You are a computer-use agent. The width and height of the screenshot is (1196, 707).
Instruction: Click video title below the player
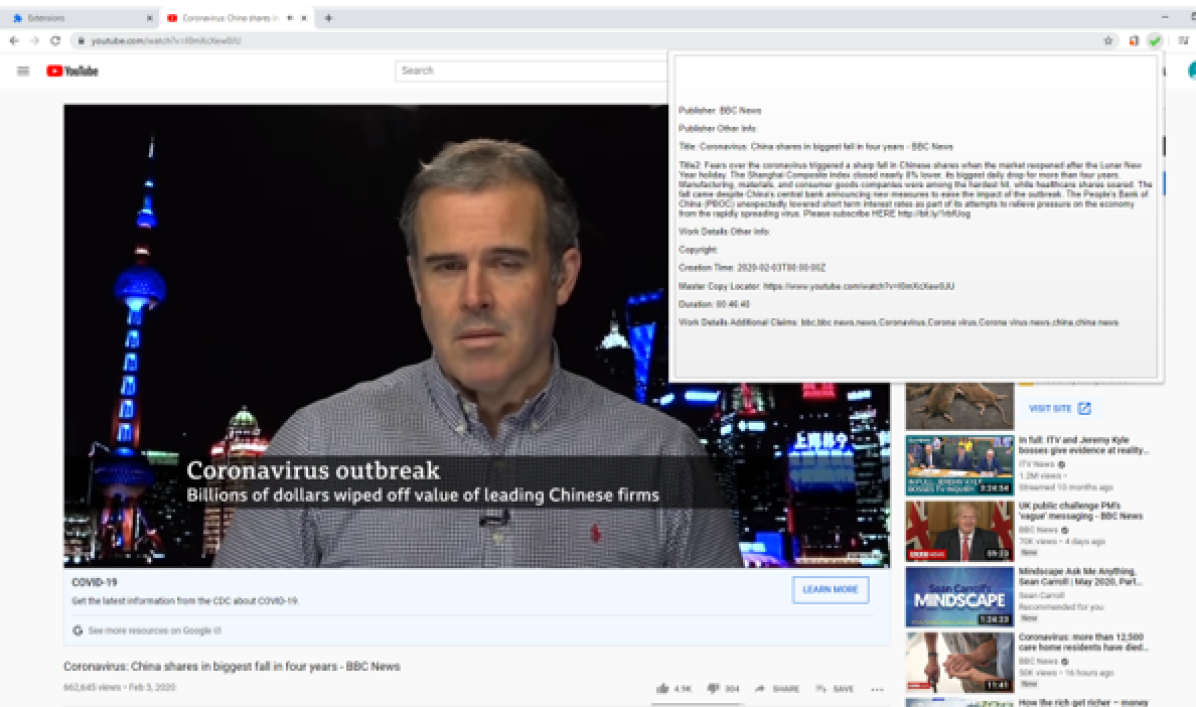tap(232, 666)
